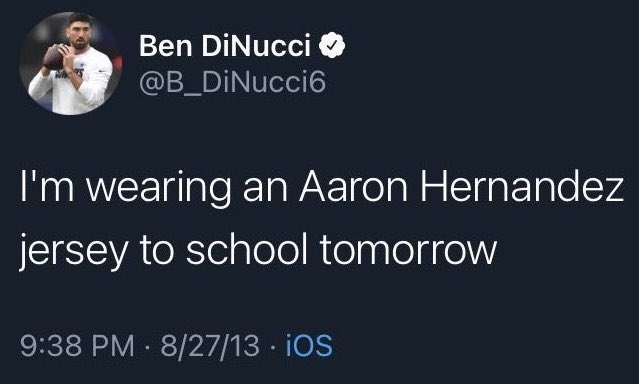Click the word tomorrow in the tweet
This screenshot has width=639, height=384.
point(408,249)
